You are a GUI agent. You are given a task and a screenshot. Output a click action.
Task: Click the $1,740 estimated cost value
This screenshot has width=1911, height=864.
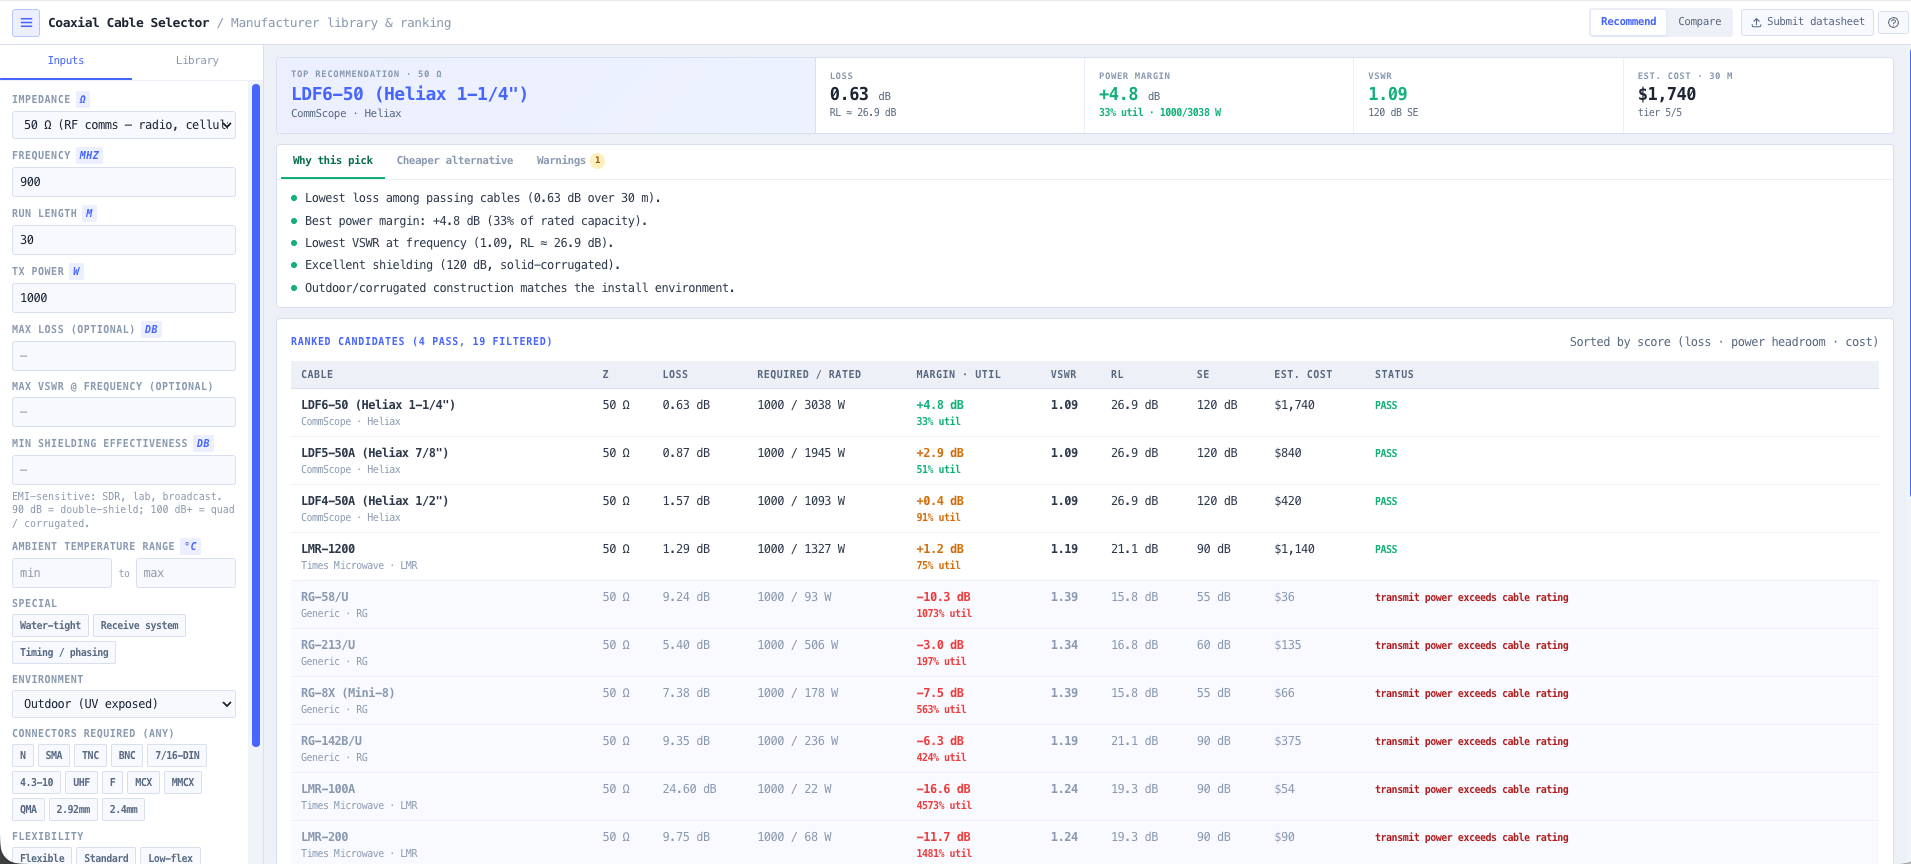pos(1667,94)
